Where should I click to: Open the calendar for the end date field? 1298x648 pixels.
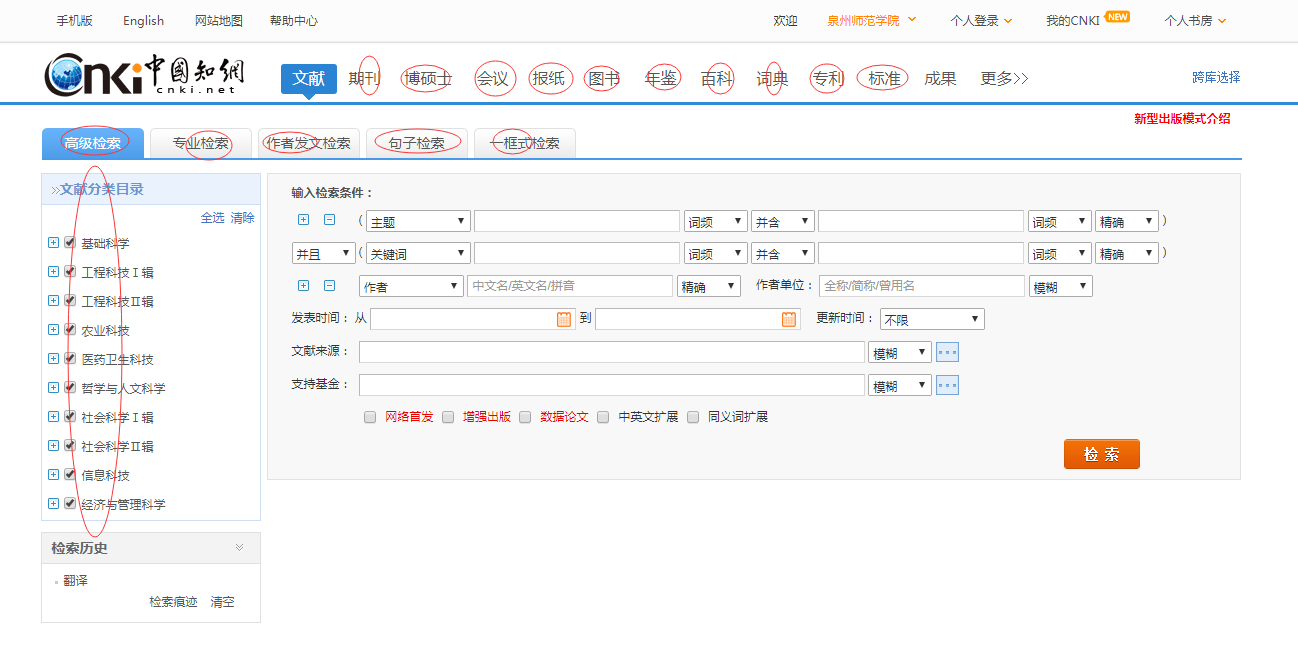point(789,319)
